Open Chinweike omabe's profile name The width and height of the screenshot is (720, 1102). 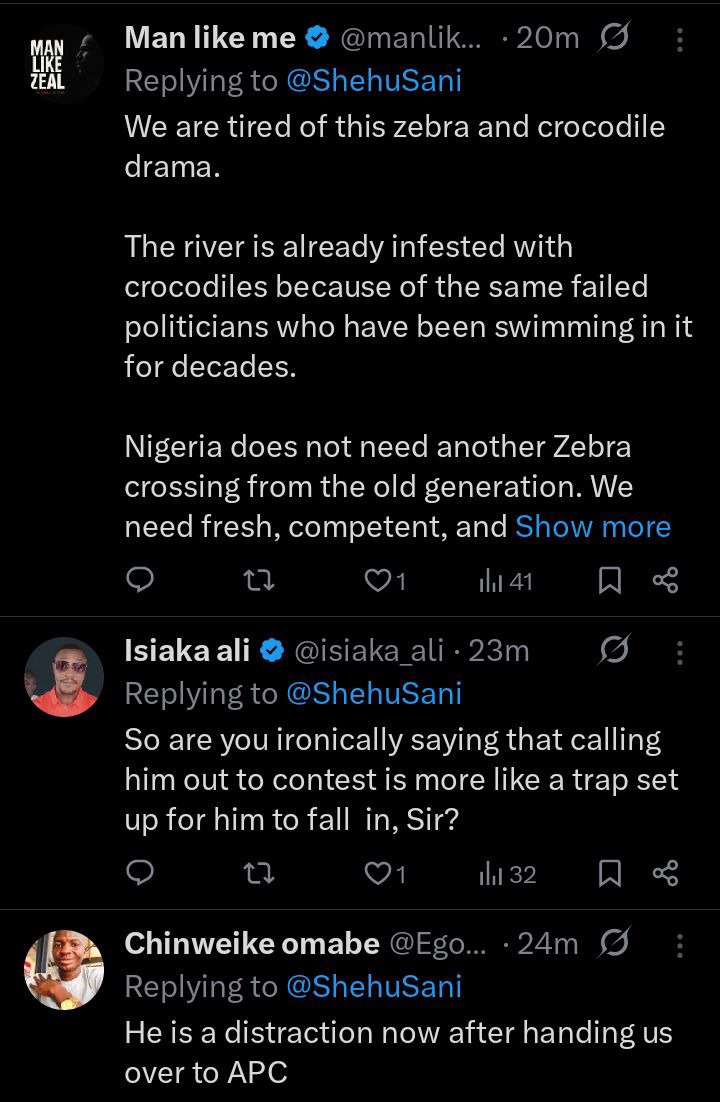coord(252,943)
